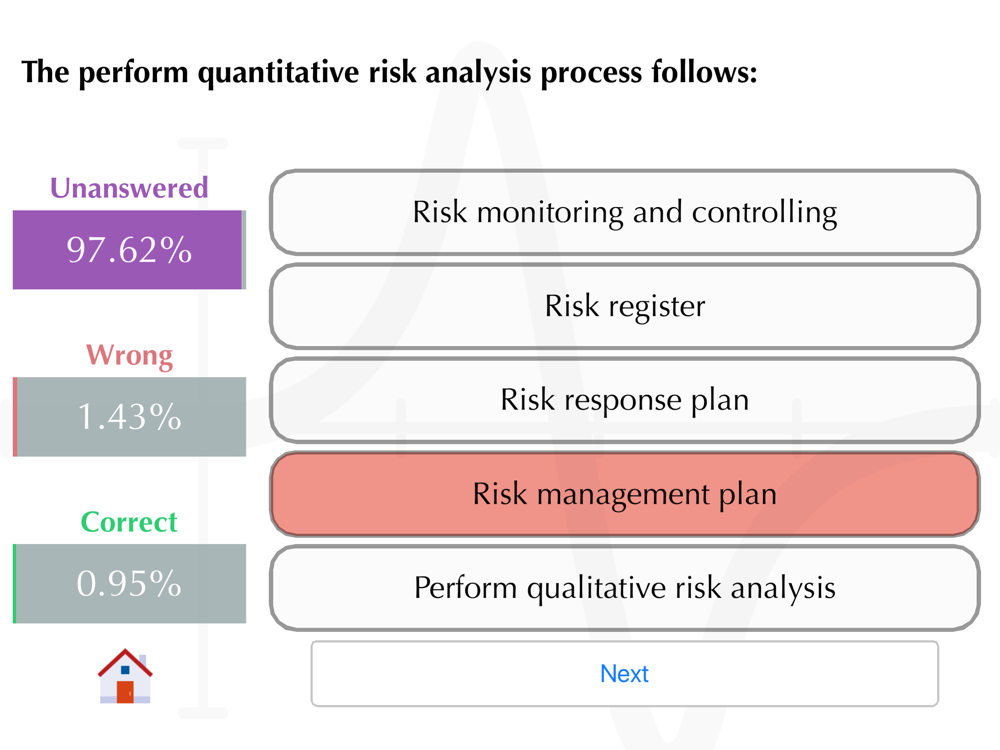Click the green Correct label

coord(129,522)
